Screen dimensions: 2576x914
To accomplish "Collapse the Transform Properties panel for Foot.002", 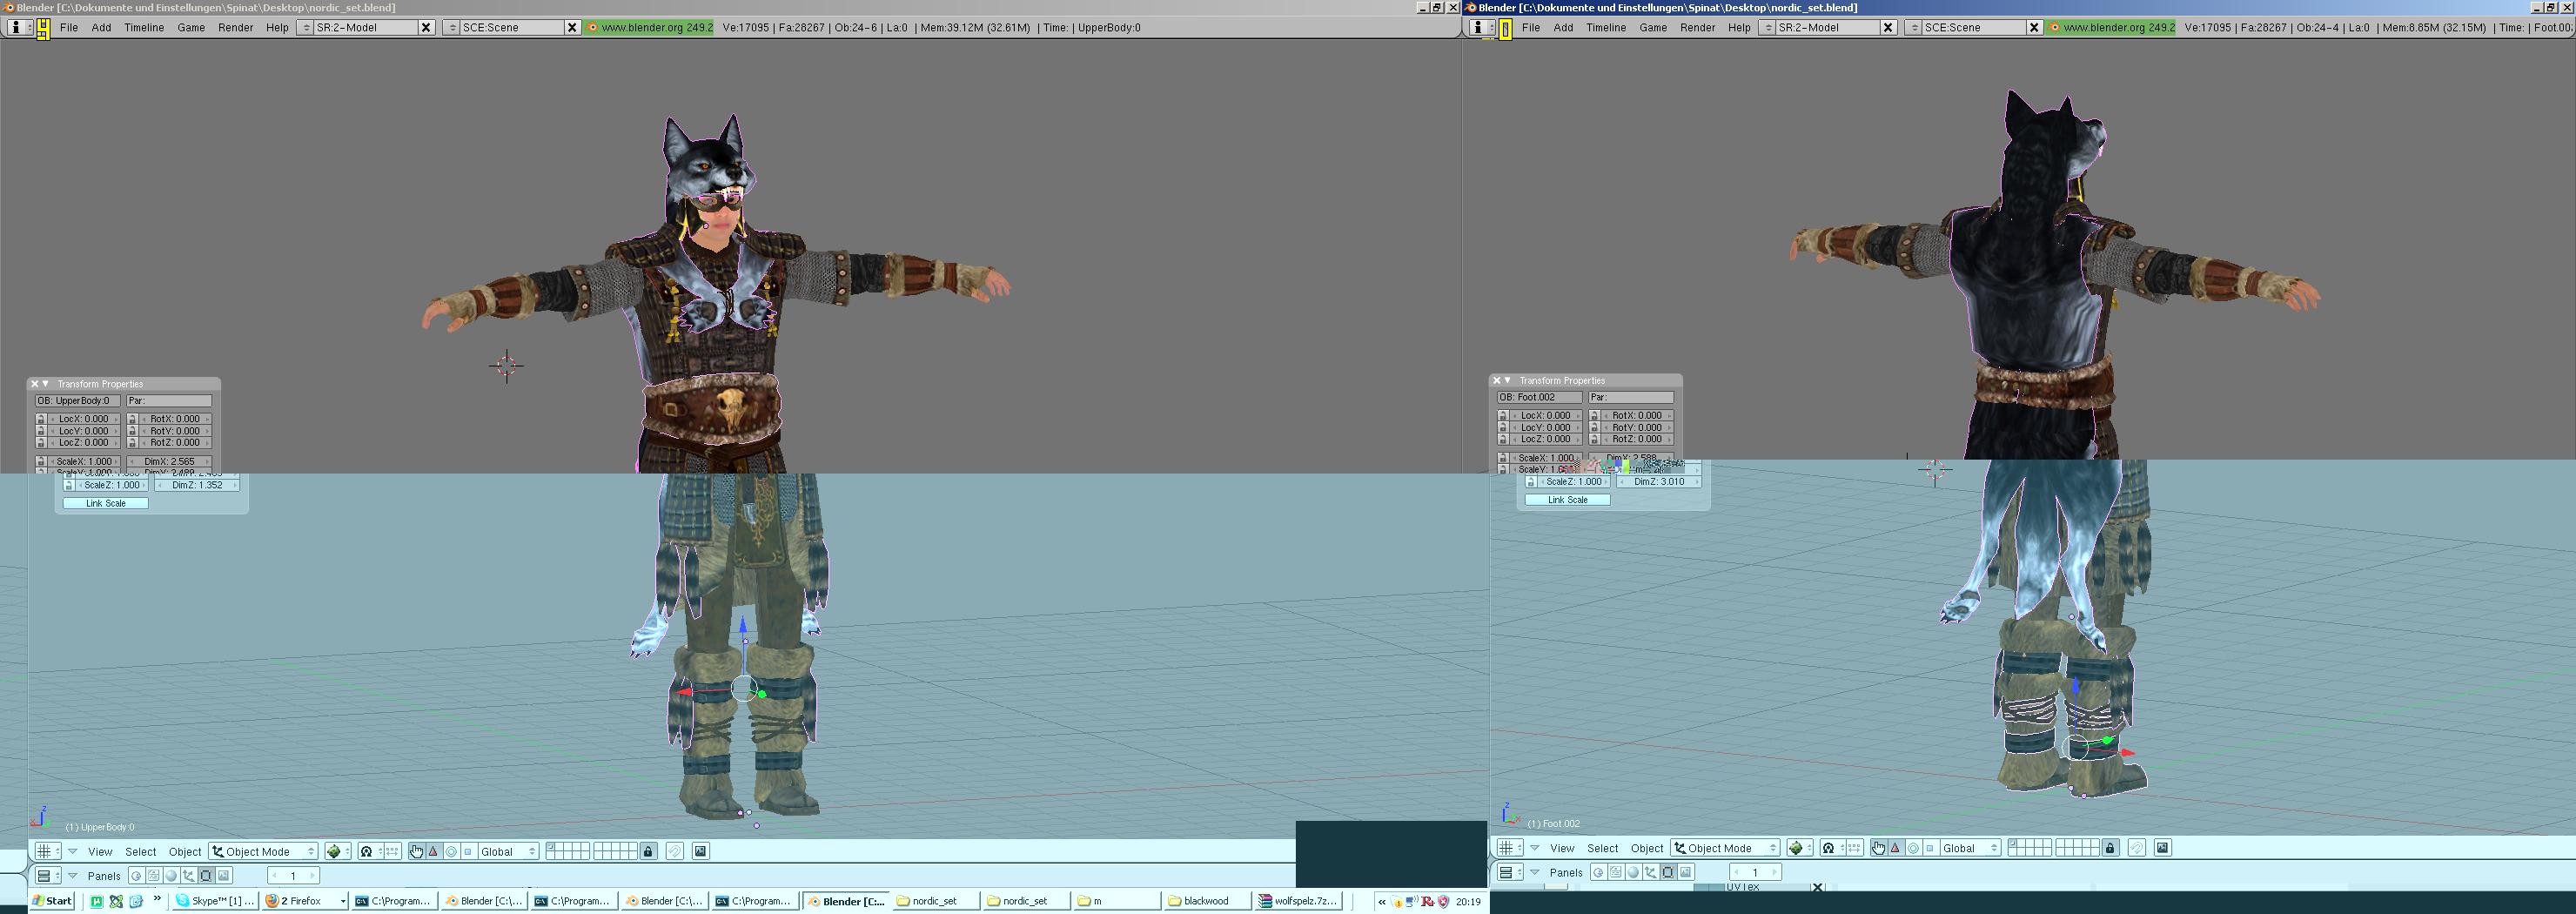I will 1508,381.
